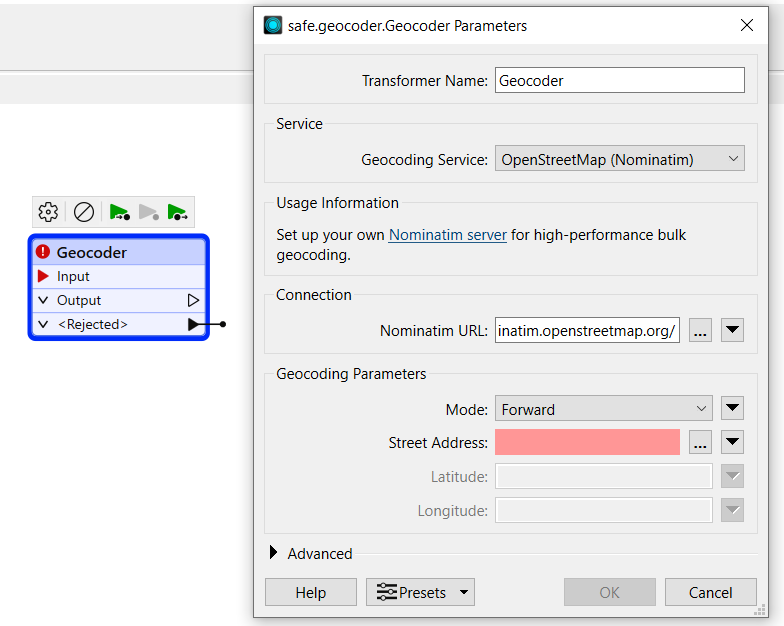Viewport: 784px width, 626px height.
Task: Click the red error icon on Geocoder
Action: pos(43,252)
